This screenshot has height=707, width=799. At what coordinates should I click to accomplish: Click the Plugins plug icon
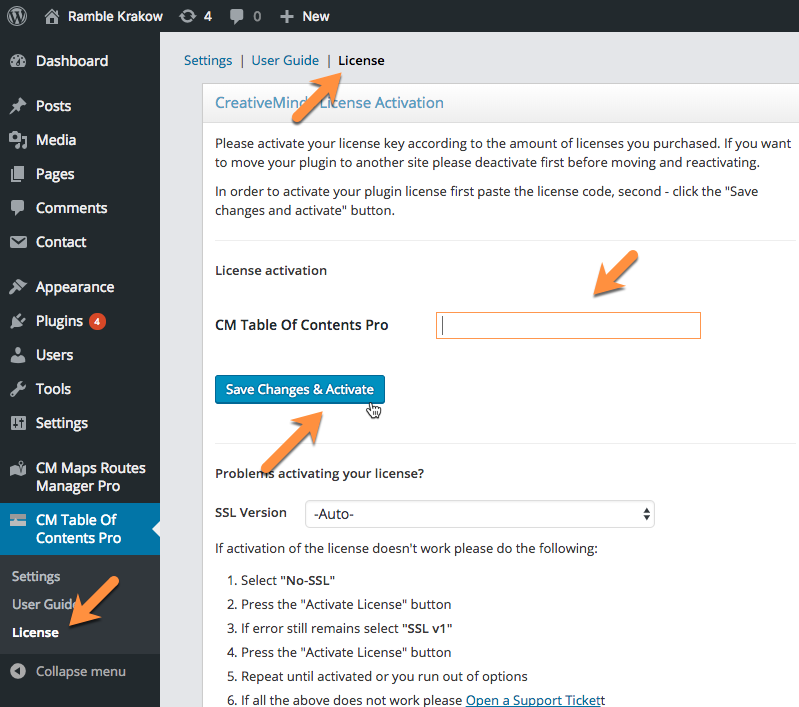click(x=18, y=321)
